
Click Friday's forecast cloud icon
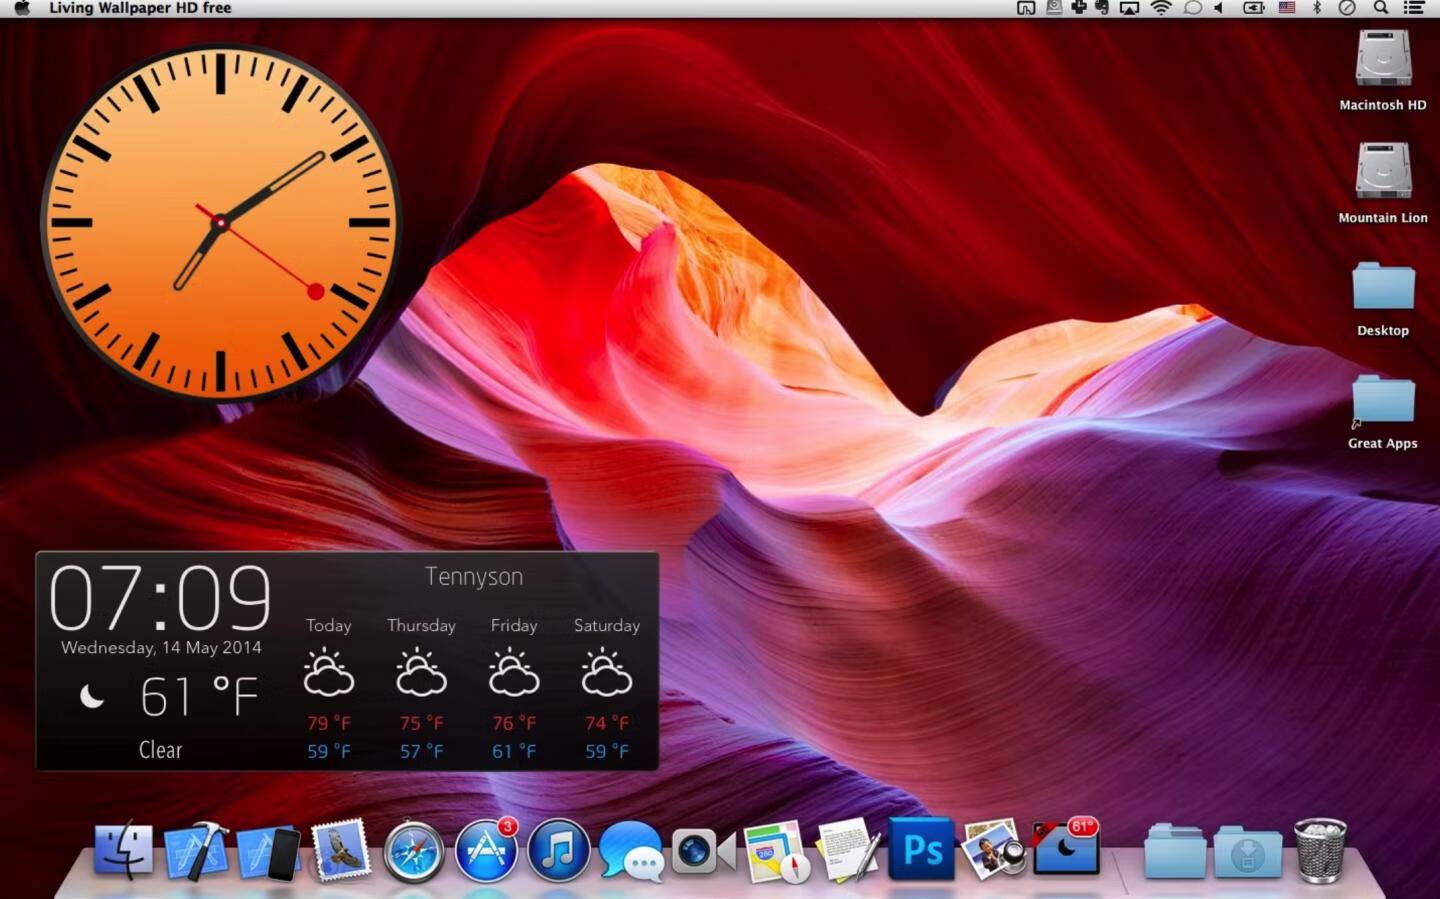click(x=514, y=672)
